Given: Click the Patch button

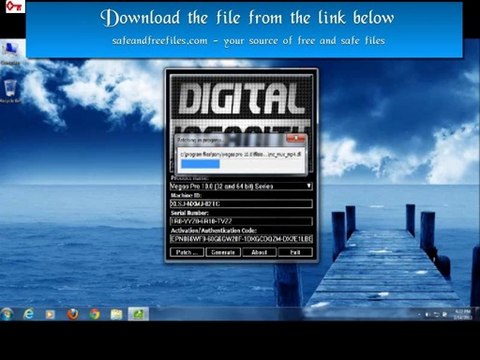Looking at the screenshot, I should coord(187,252).
